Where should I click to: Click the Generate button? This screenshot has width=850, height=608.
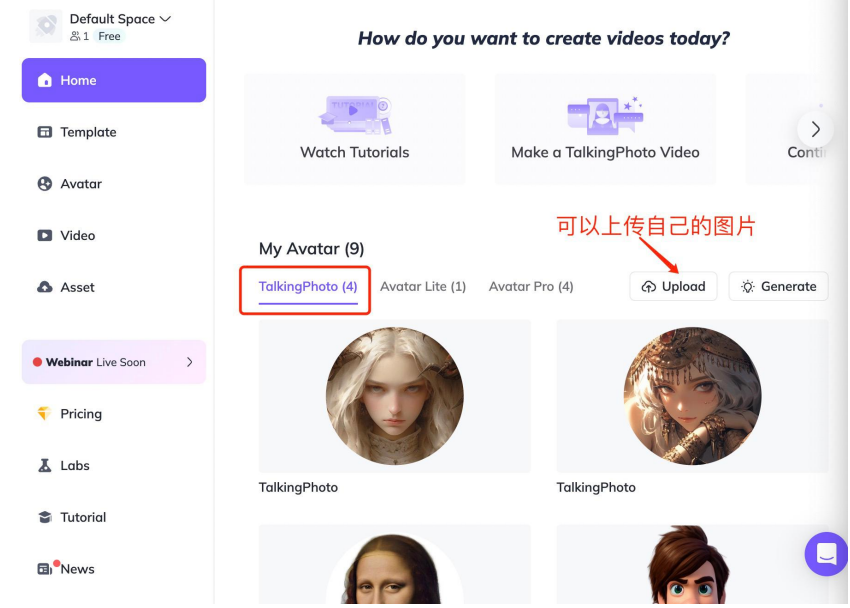pos(778,287)
